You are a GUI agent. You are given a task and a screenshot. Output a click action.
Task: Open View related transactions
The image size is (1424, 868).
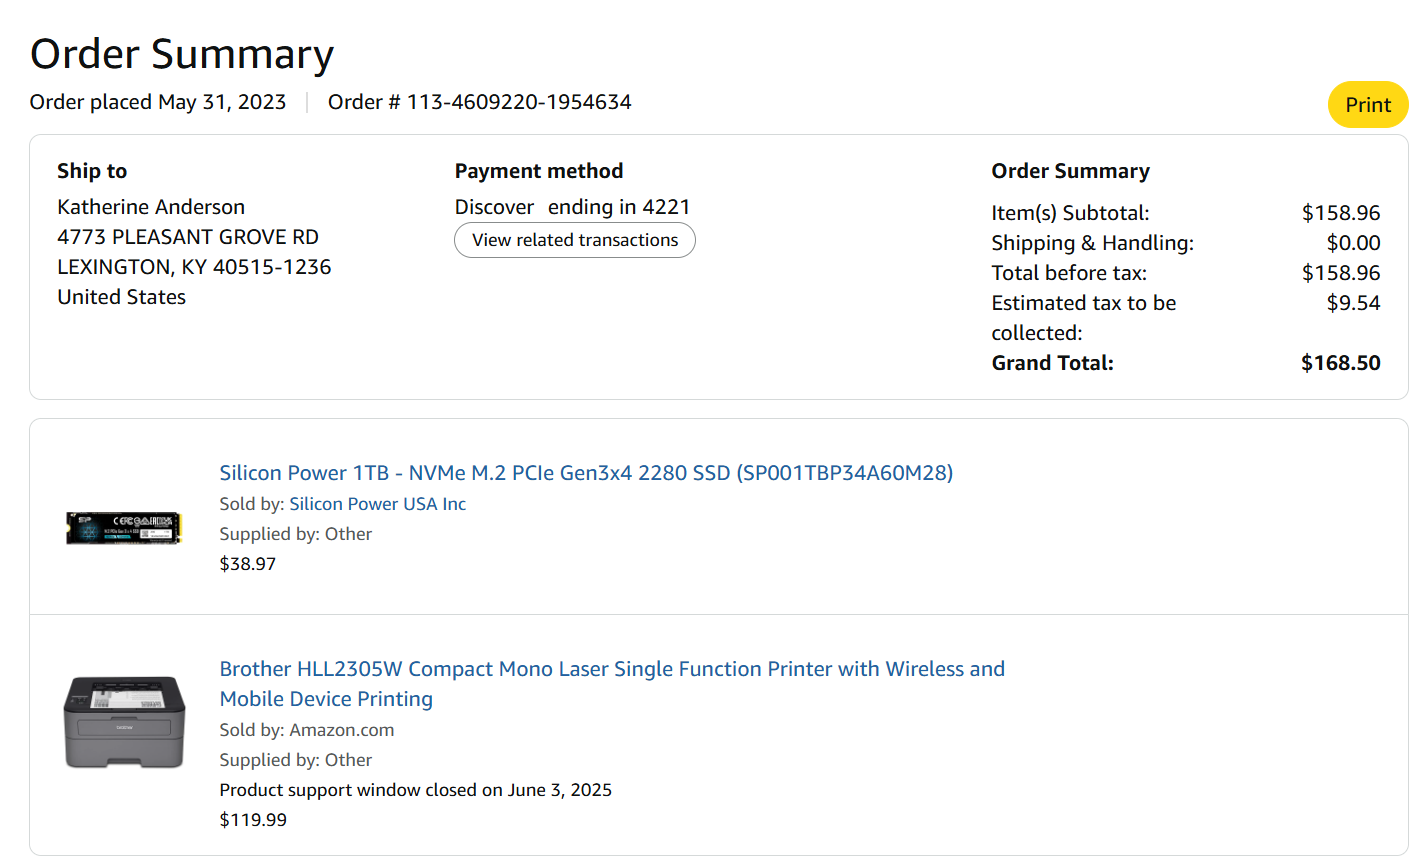pos(575,240)
